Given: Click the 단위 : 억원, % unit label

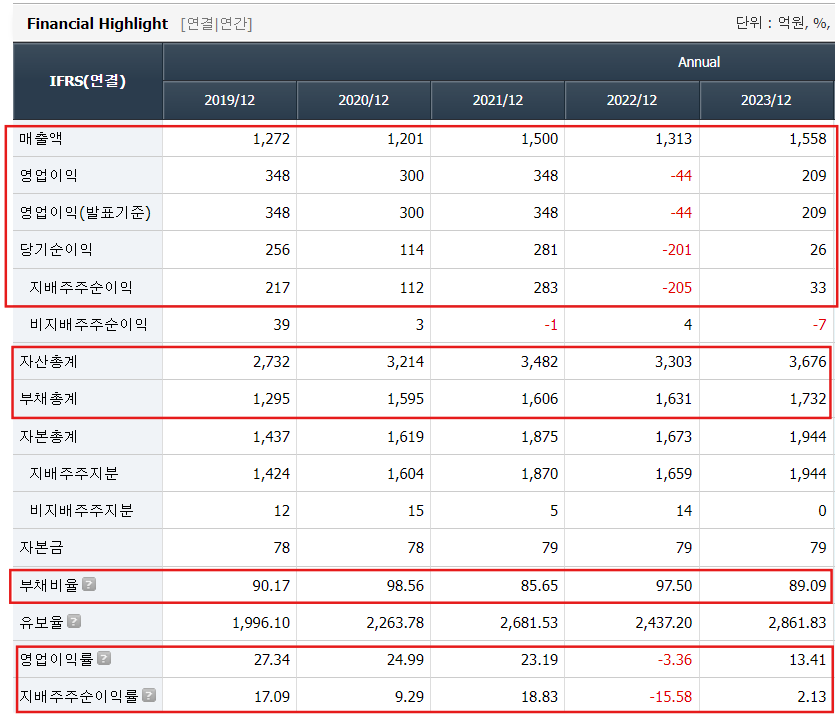Looking at the screenshot, I should click(x=783, y=22).
